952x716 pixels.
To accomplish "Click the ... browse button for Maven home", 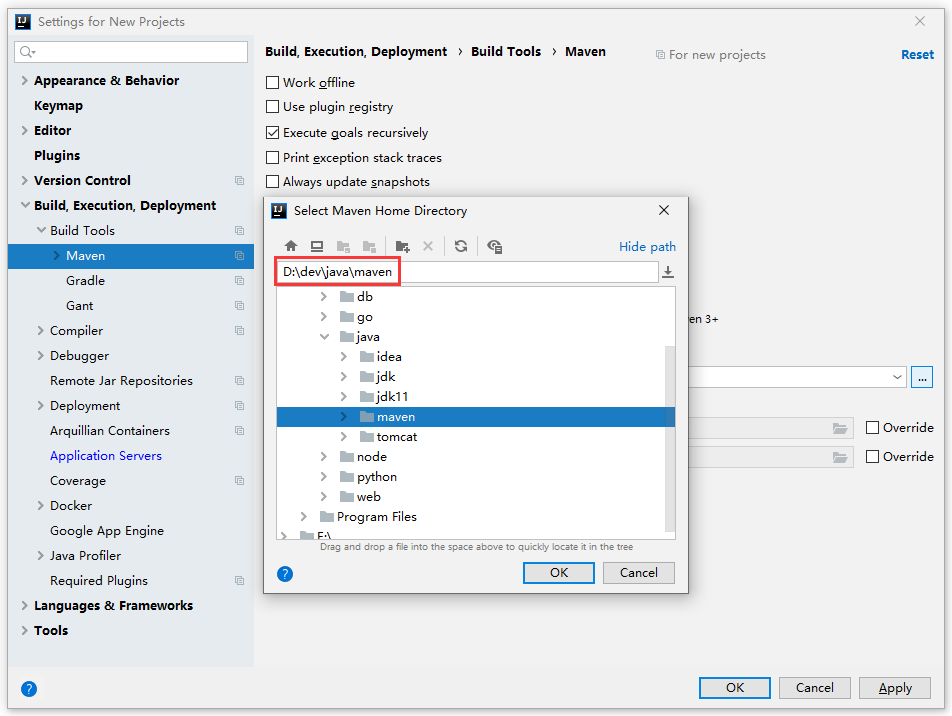I will tap(922, 378).
